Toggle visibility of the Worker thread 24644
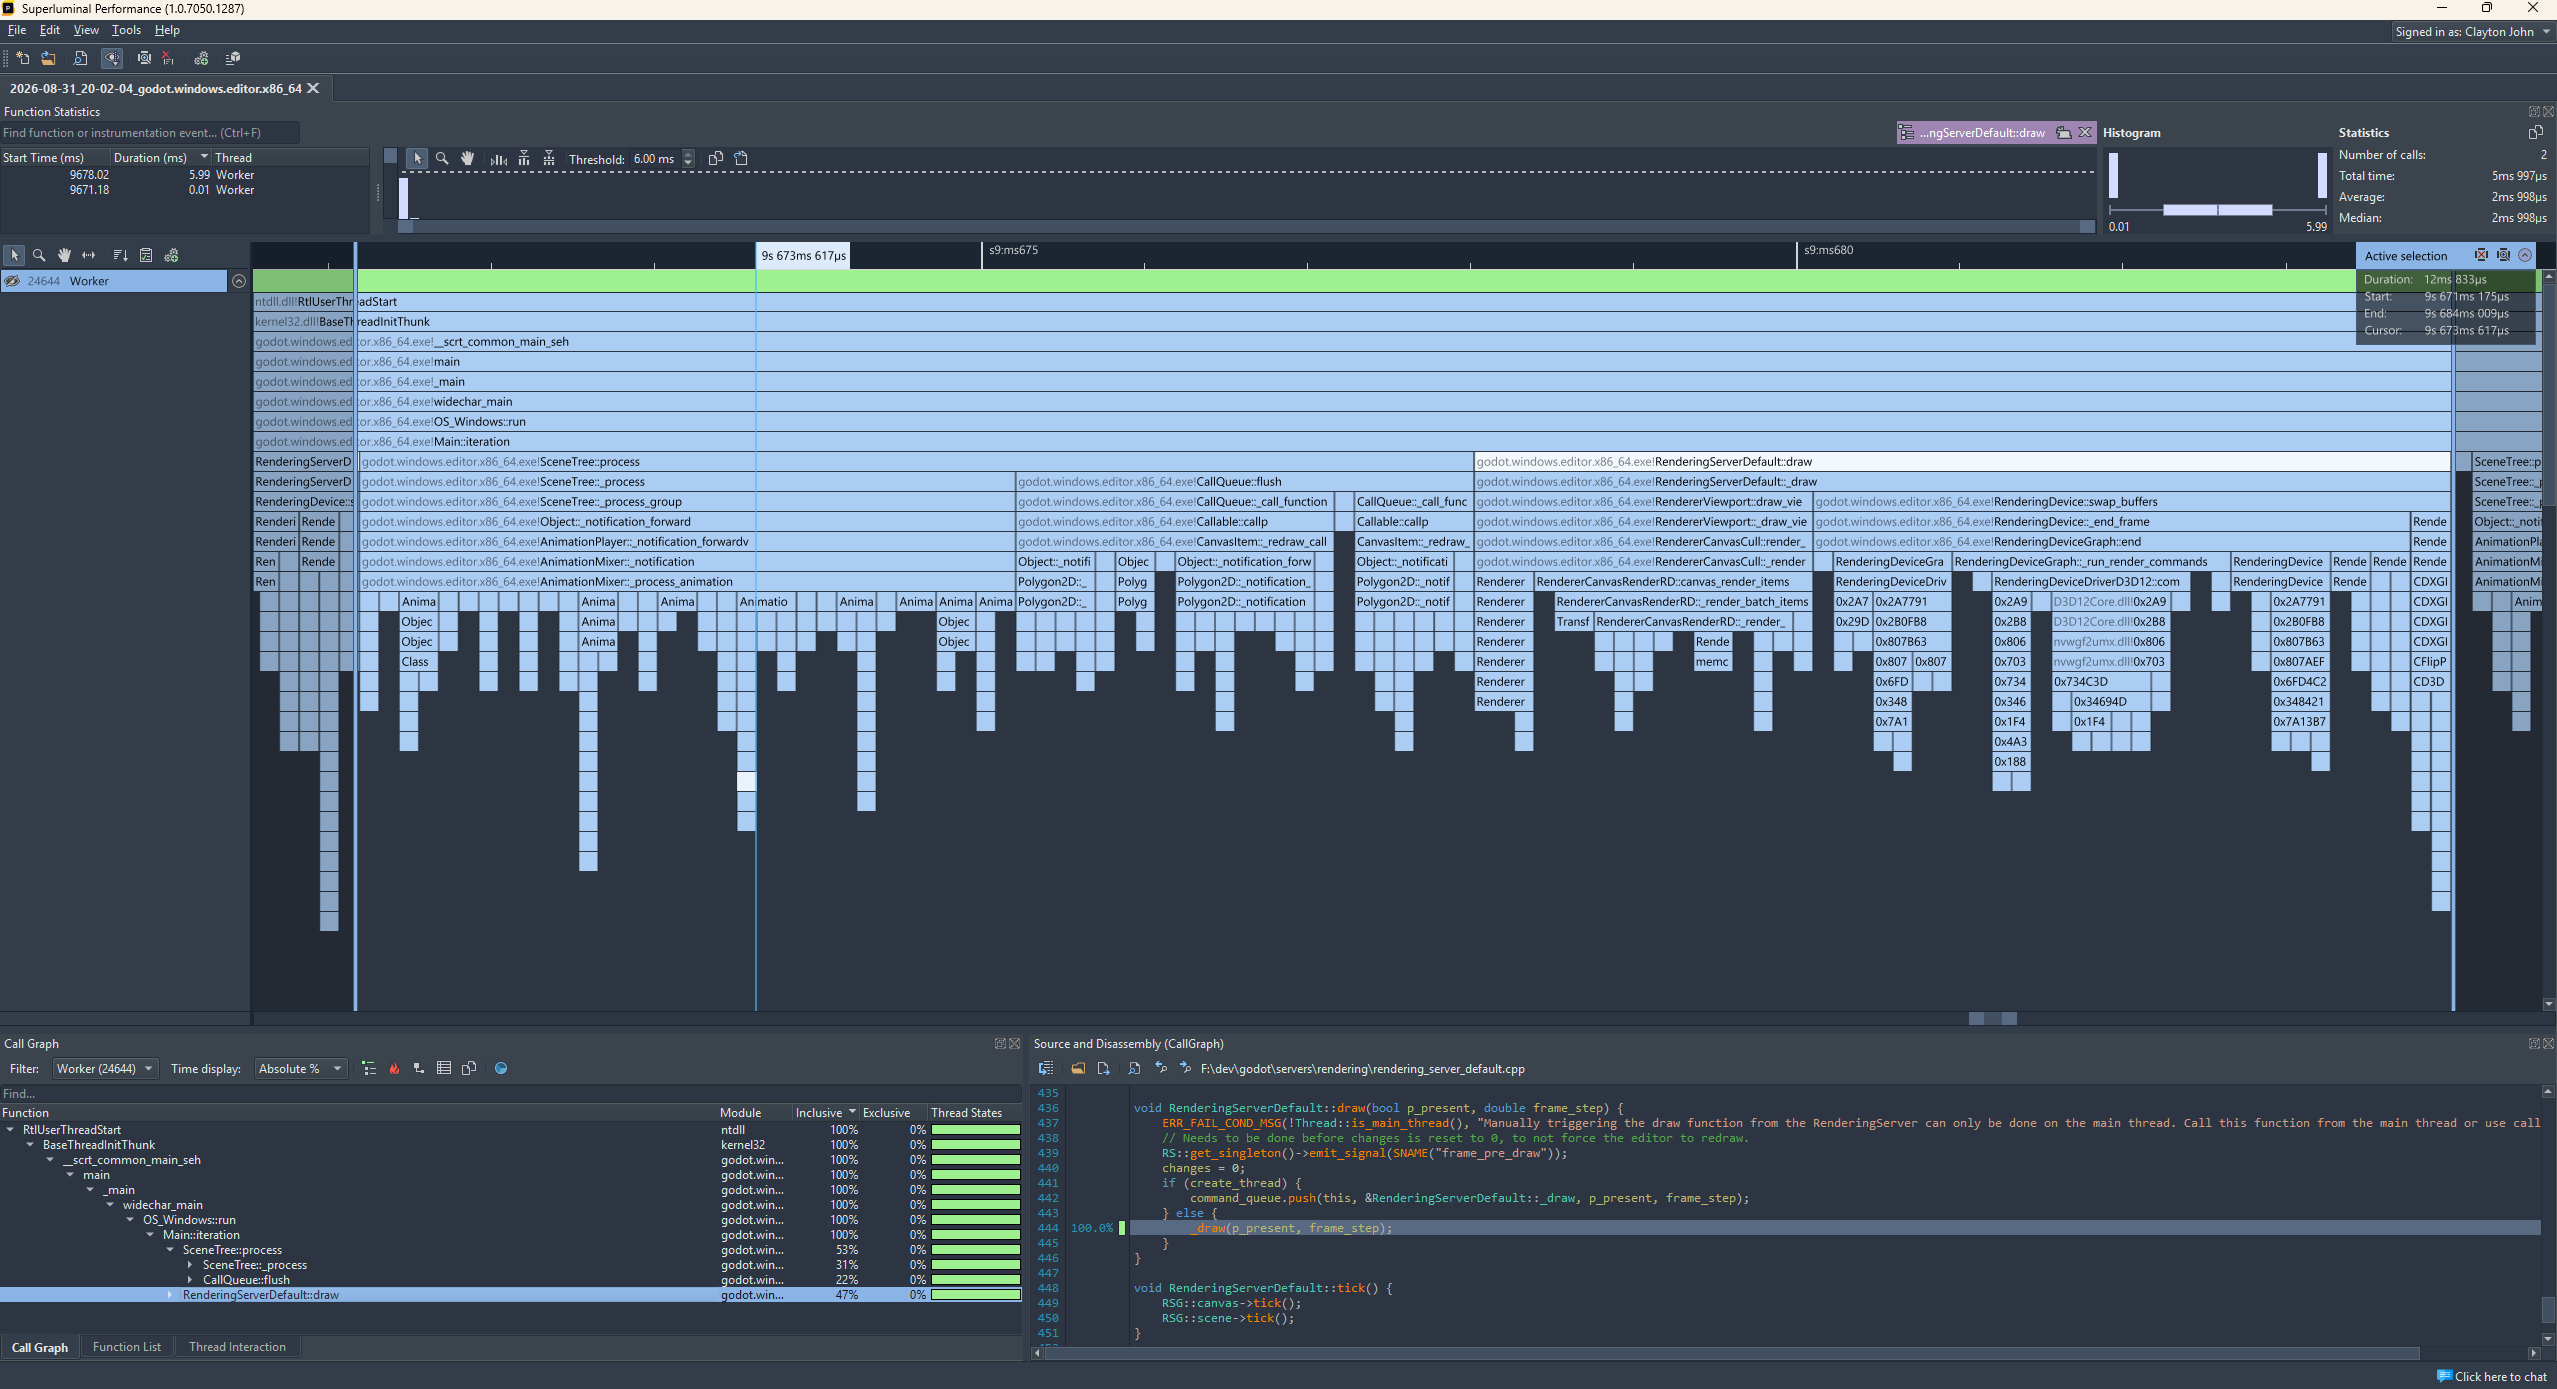Screen dimensions: 2557x1389 pyautogui.click(x=12, y=281)
